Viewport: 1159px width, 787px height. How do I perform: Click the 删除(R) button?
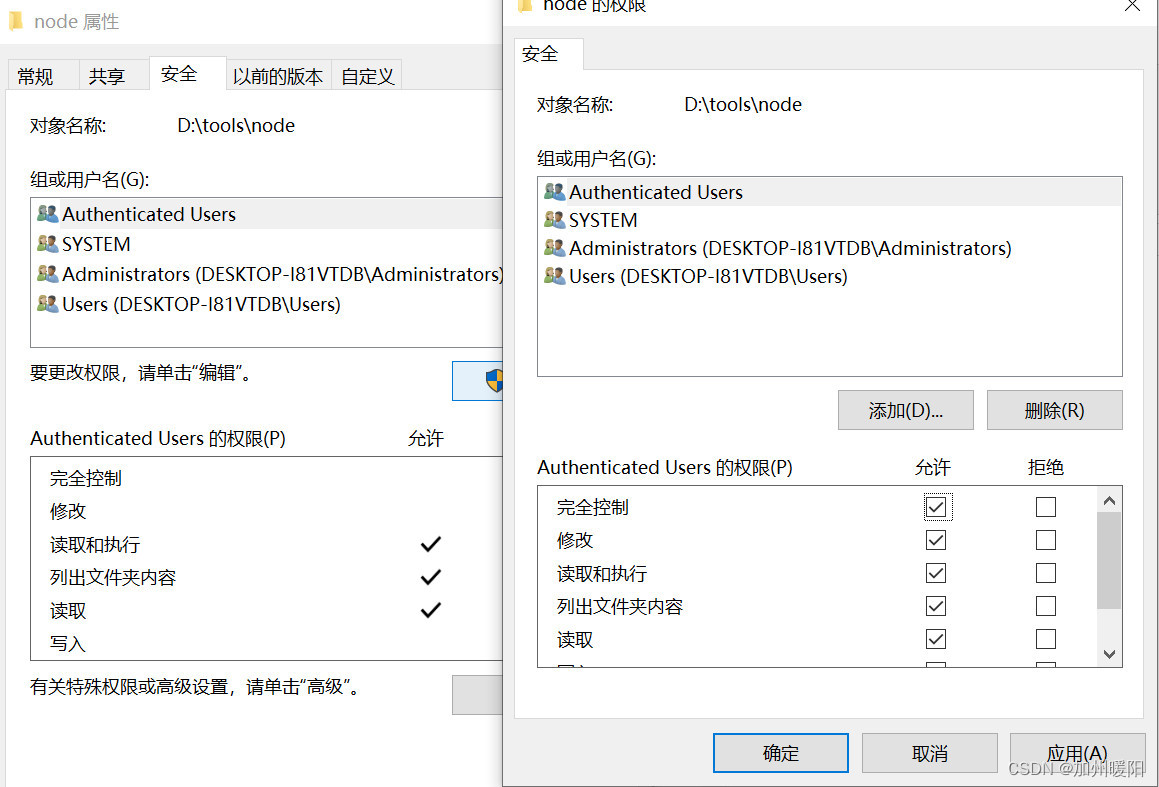pyautogui.click(x=1054, y=409)
